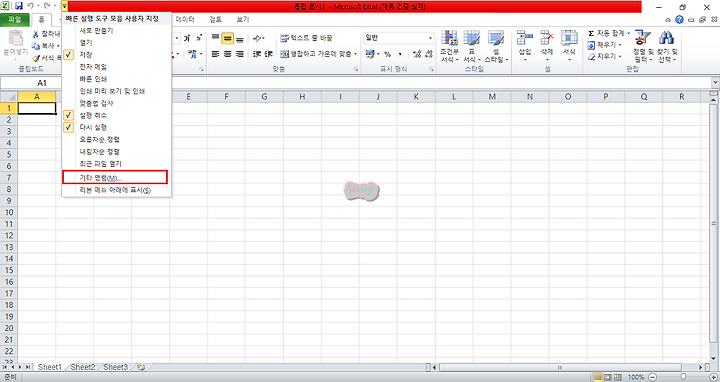Click the Redo arrow icon in title bar
The height and width of the screenshot is (382, 720).
coord(46,6)
